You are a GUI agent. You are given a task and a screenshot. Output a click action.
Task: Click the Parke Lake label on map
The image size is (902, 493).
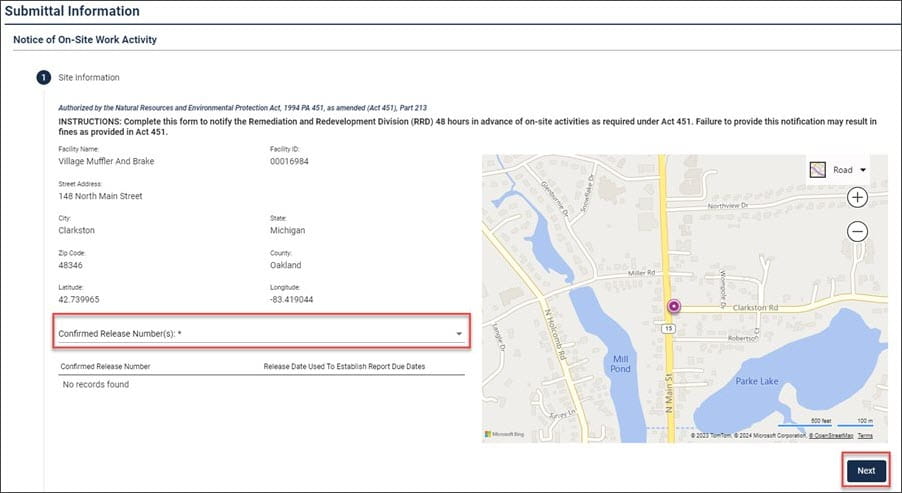pos(756,381)
